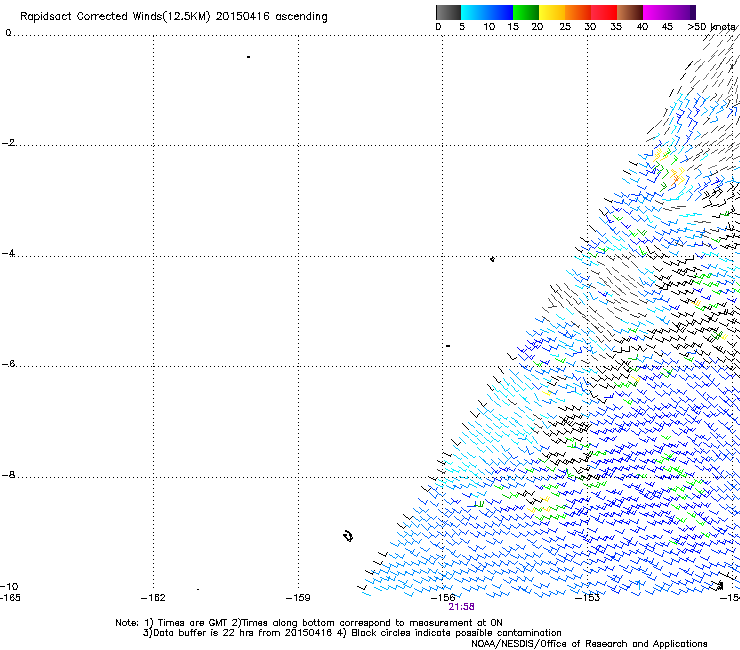This screenshot has width=740, height=650.
Task: Pick the brown 35-40 knots legend swatch
Action: pyautogui.click(x=630, y=12)
